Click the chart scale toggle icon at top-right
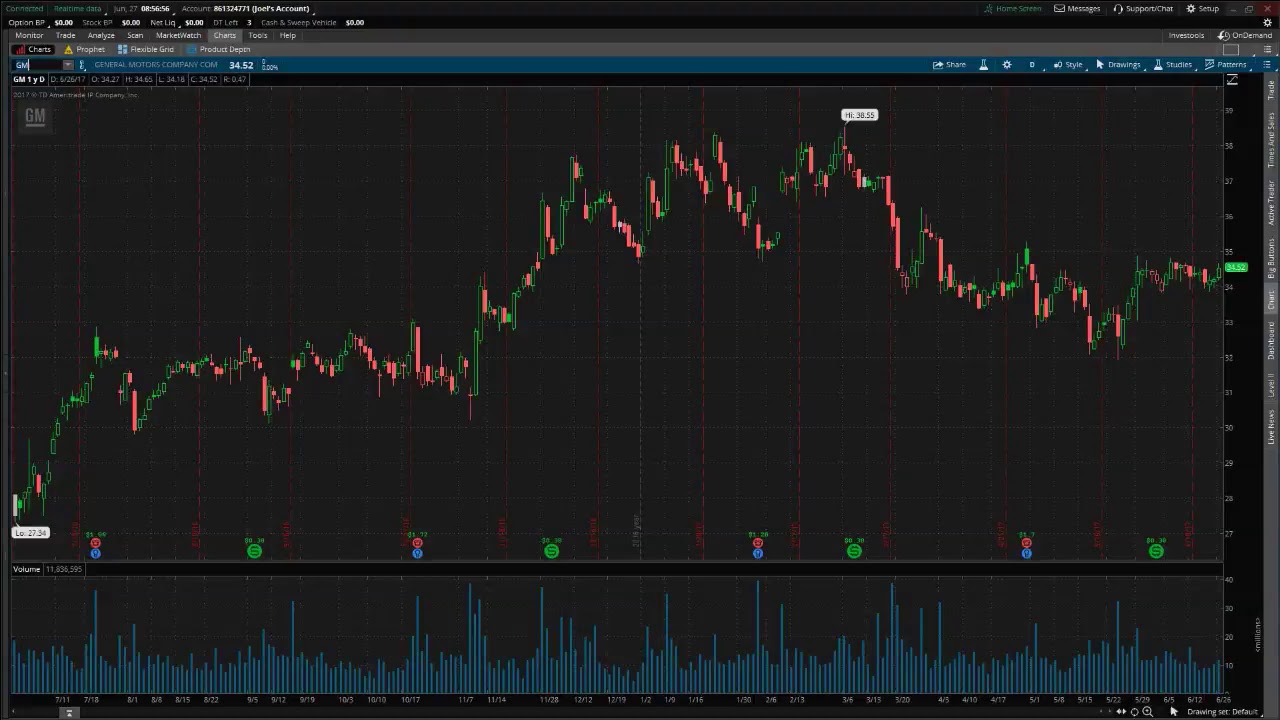The height and width of the screenshot is (720, 1280). 1232,80
